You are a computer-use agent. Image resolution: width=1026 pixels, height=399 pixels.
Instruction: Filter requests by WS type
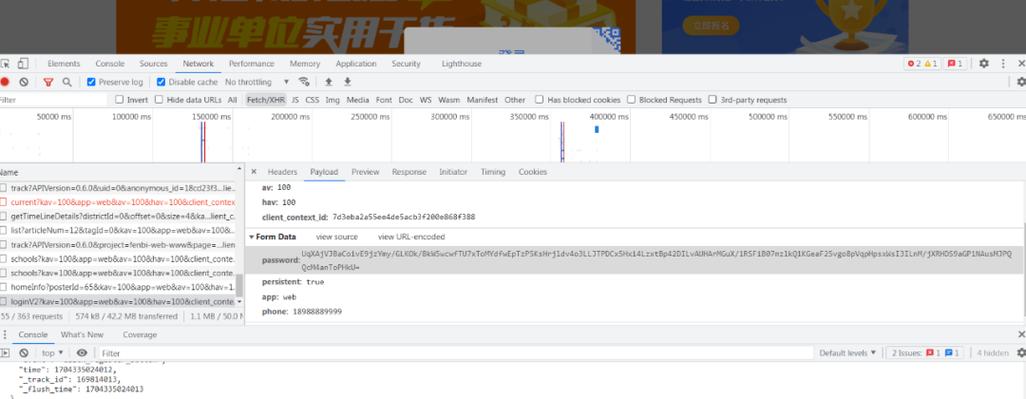[x=425, y=99]
